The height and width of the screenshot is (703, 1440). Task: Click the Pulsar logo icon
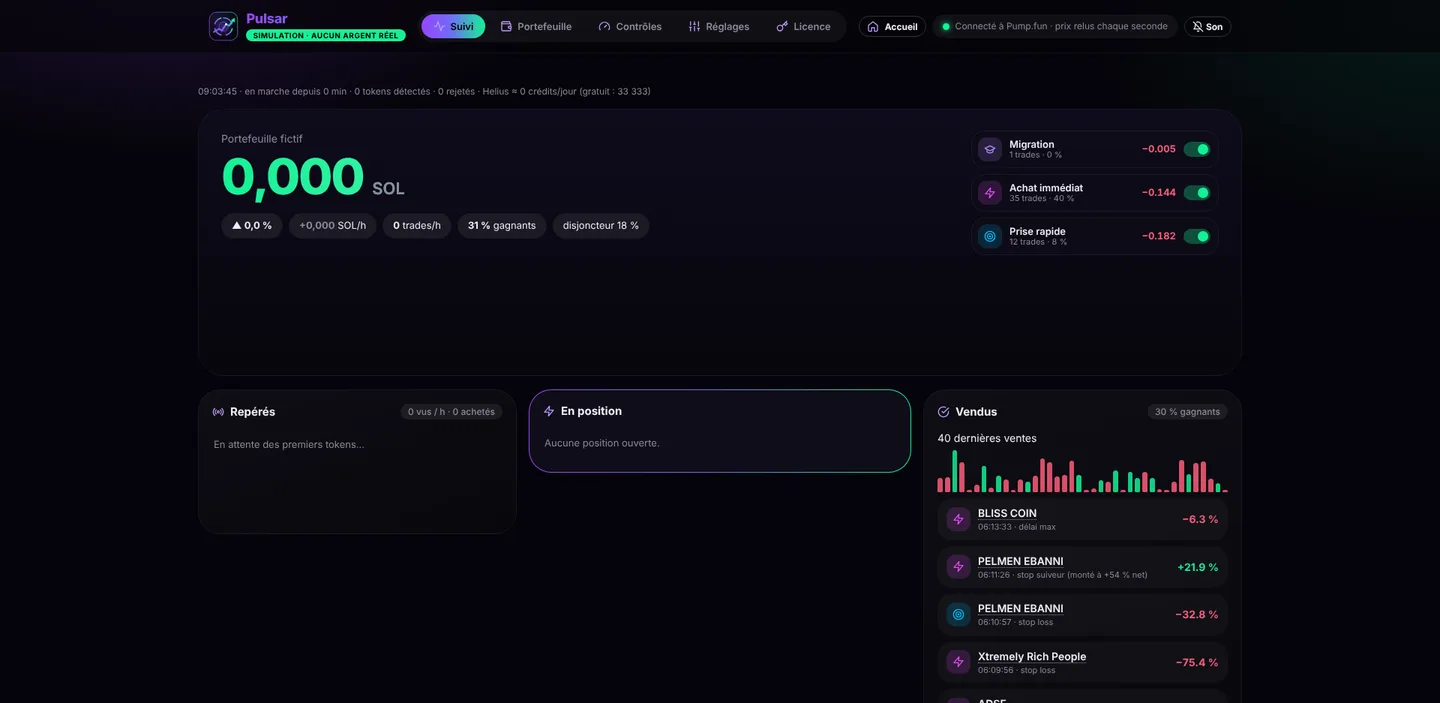(x=223, y=26)
